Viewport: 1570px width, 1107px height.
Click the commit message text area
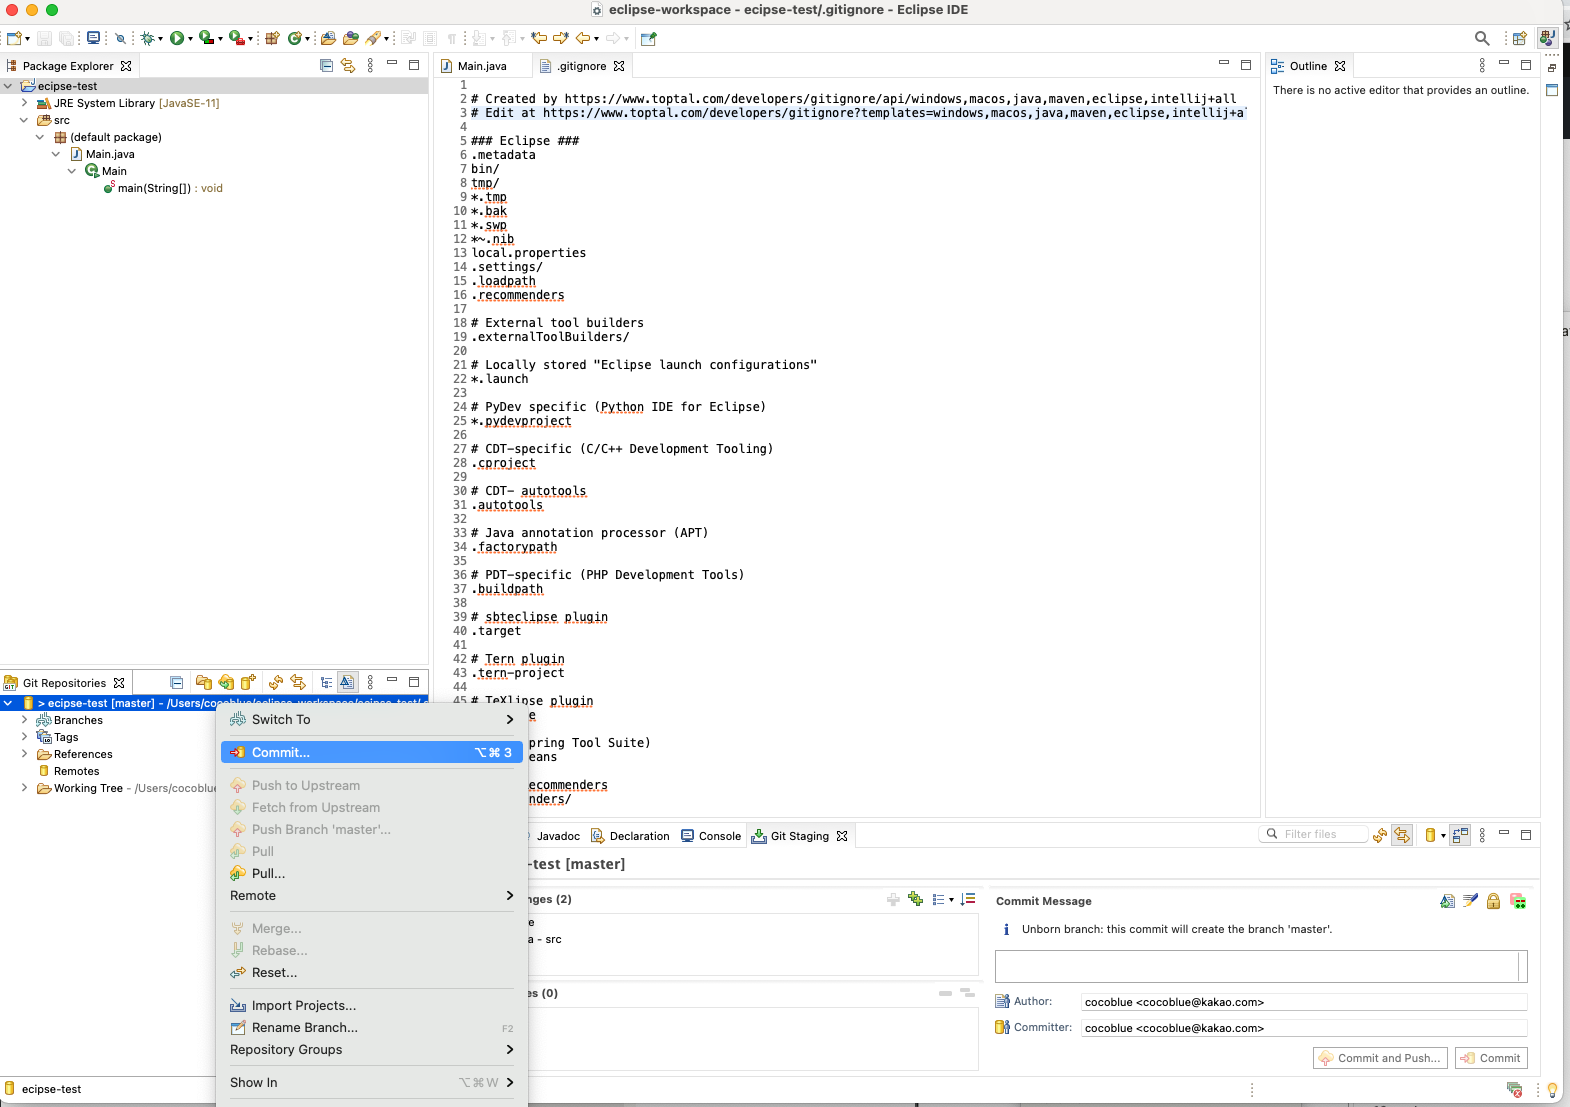(1260, 966)
